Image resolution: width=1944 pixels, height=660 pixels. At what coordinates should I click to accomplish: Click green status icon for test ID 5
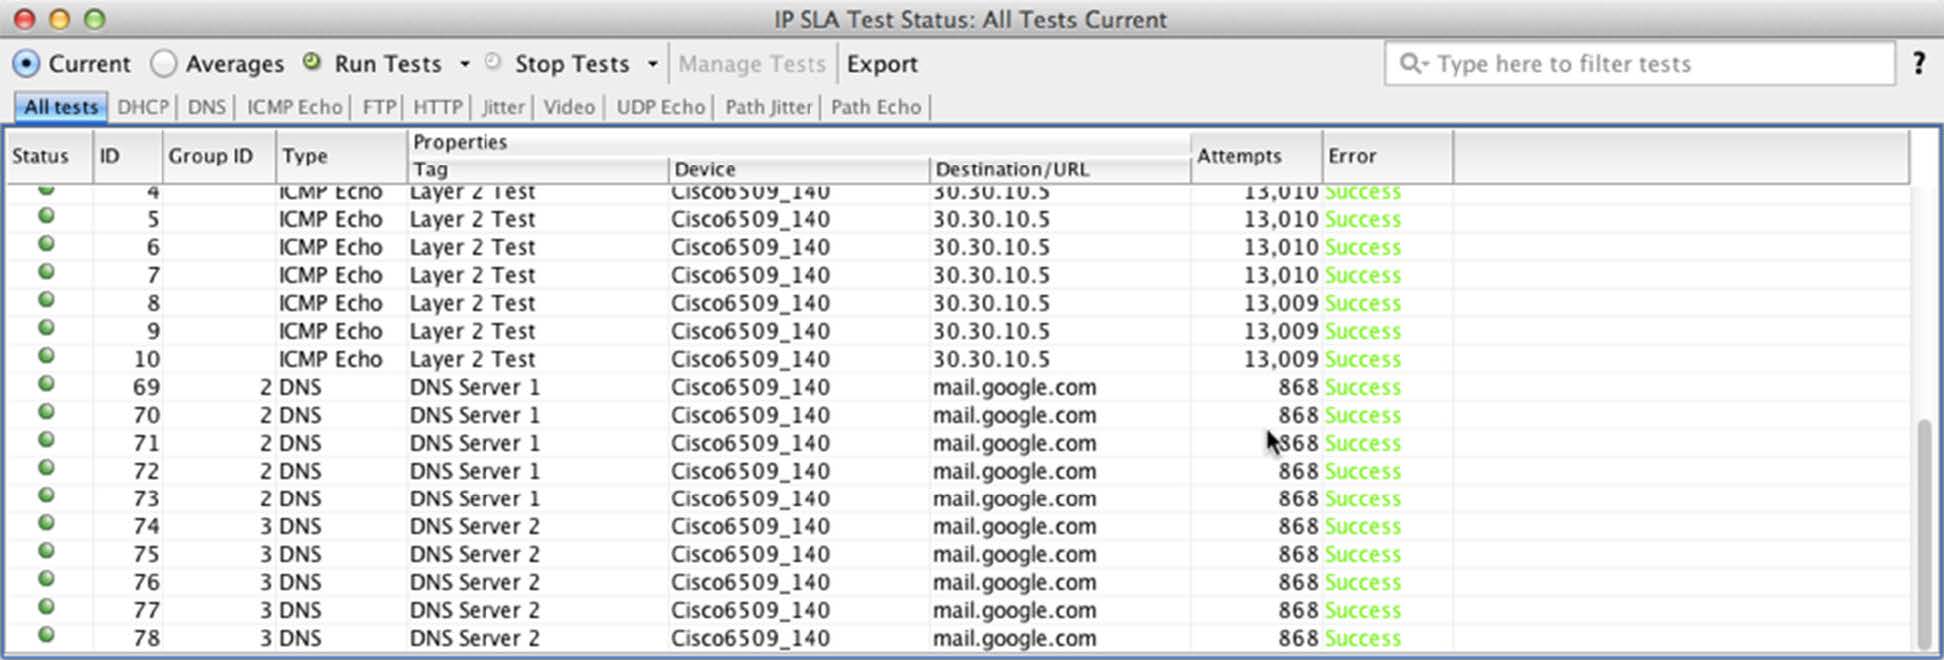tap(46, 216)
